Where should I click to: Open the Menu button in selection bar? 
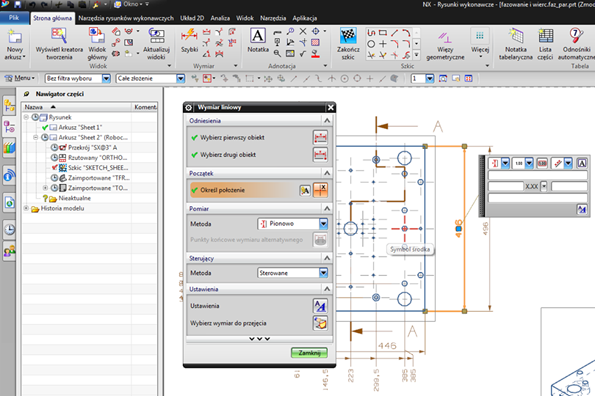click(x=20, y=78)
